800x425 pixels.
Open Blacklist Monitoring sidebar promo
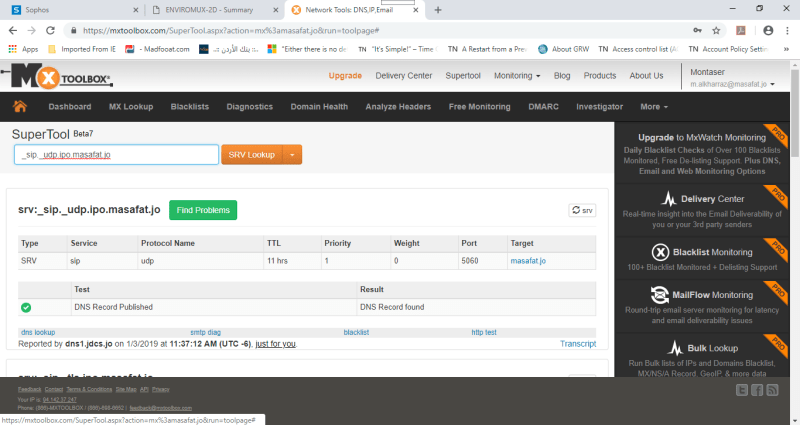tap(702, 259)
